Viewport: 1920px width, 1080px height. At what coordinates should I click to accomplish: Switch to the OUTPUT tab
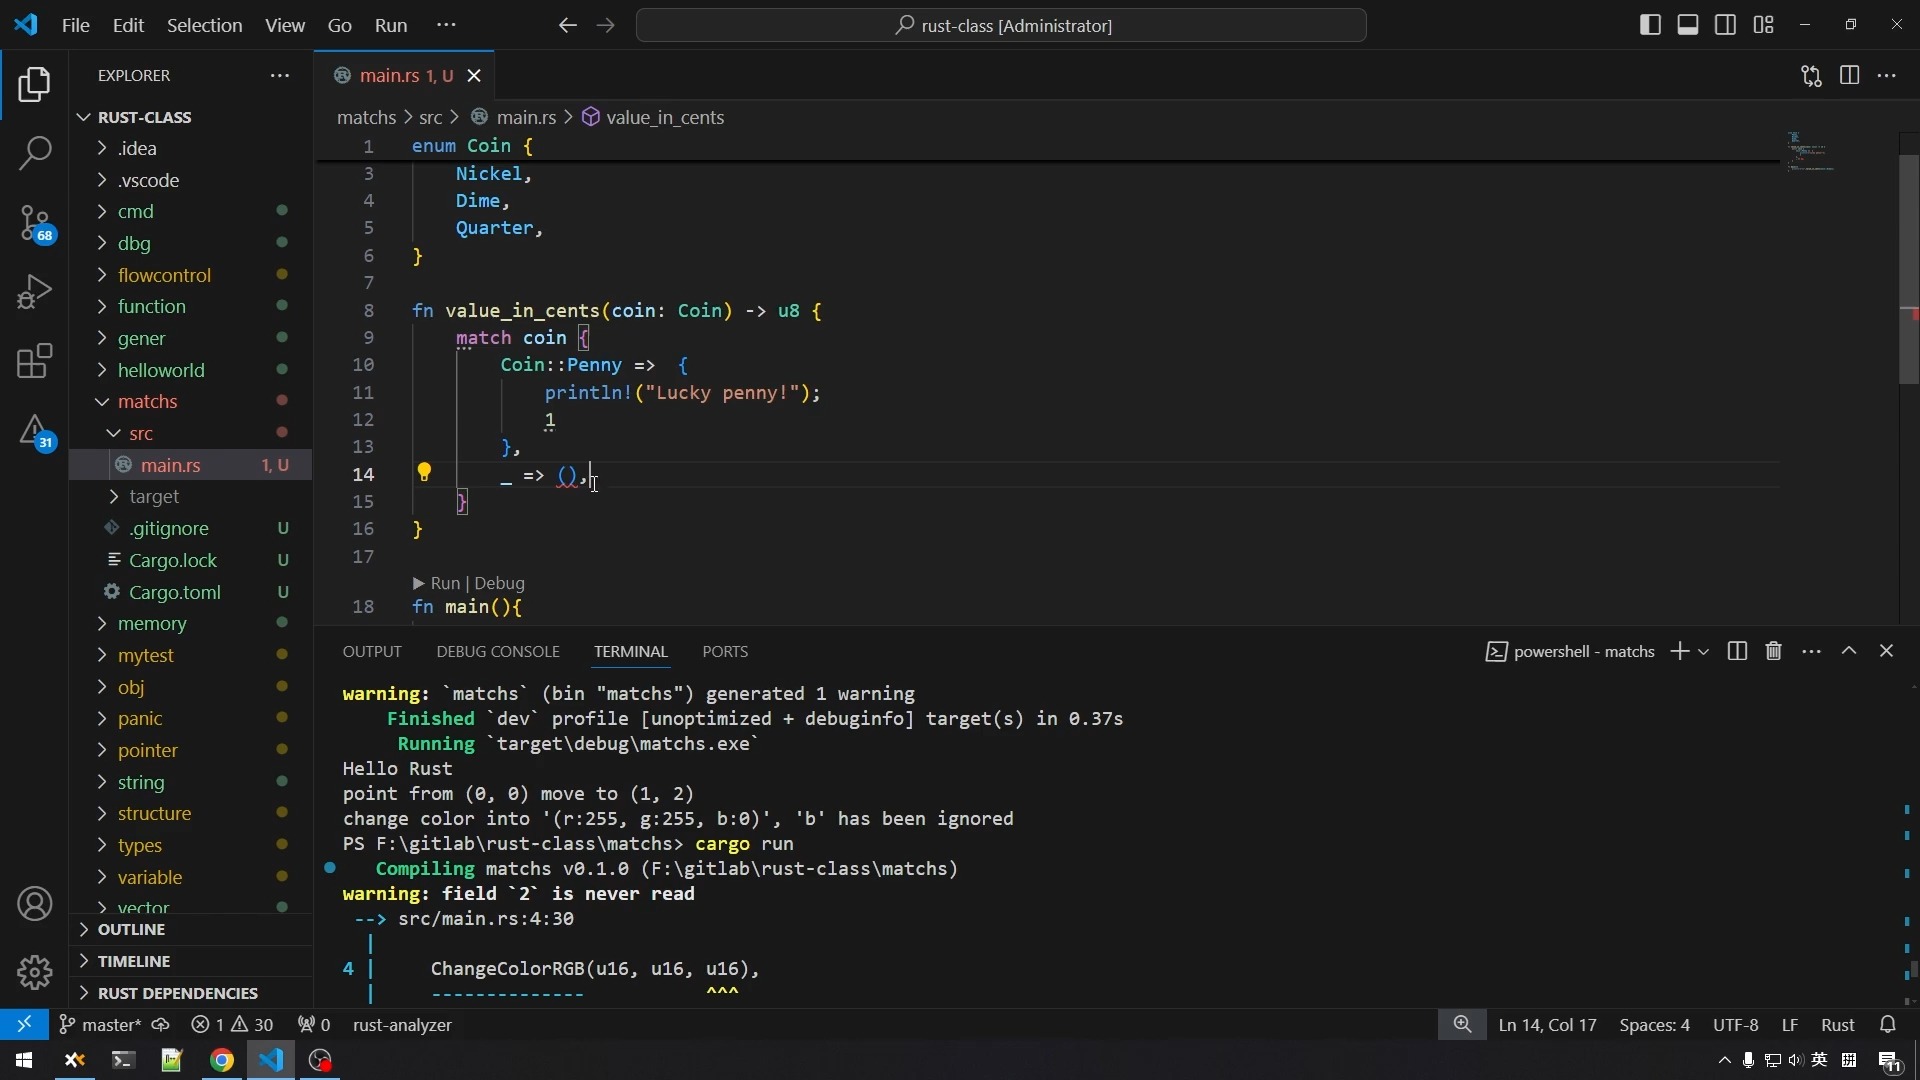pyautogui.click(x=372, y=652)
